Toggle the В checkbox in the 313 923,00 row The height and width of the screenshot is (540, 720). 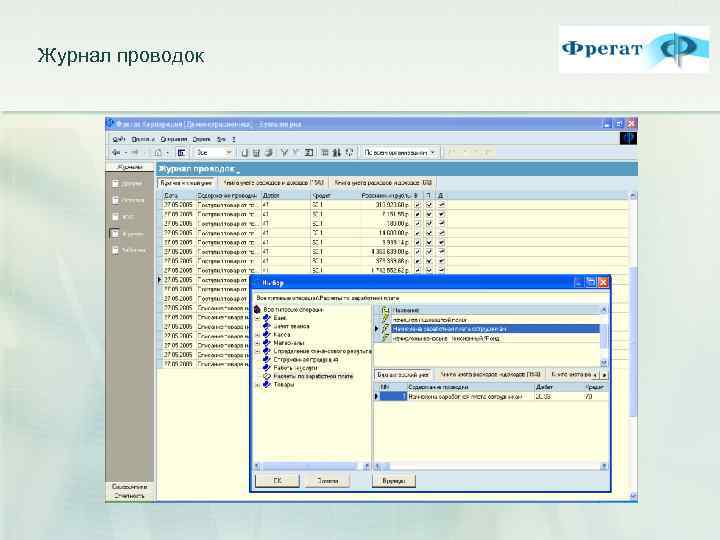[417, 205]
